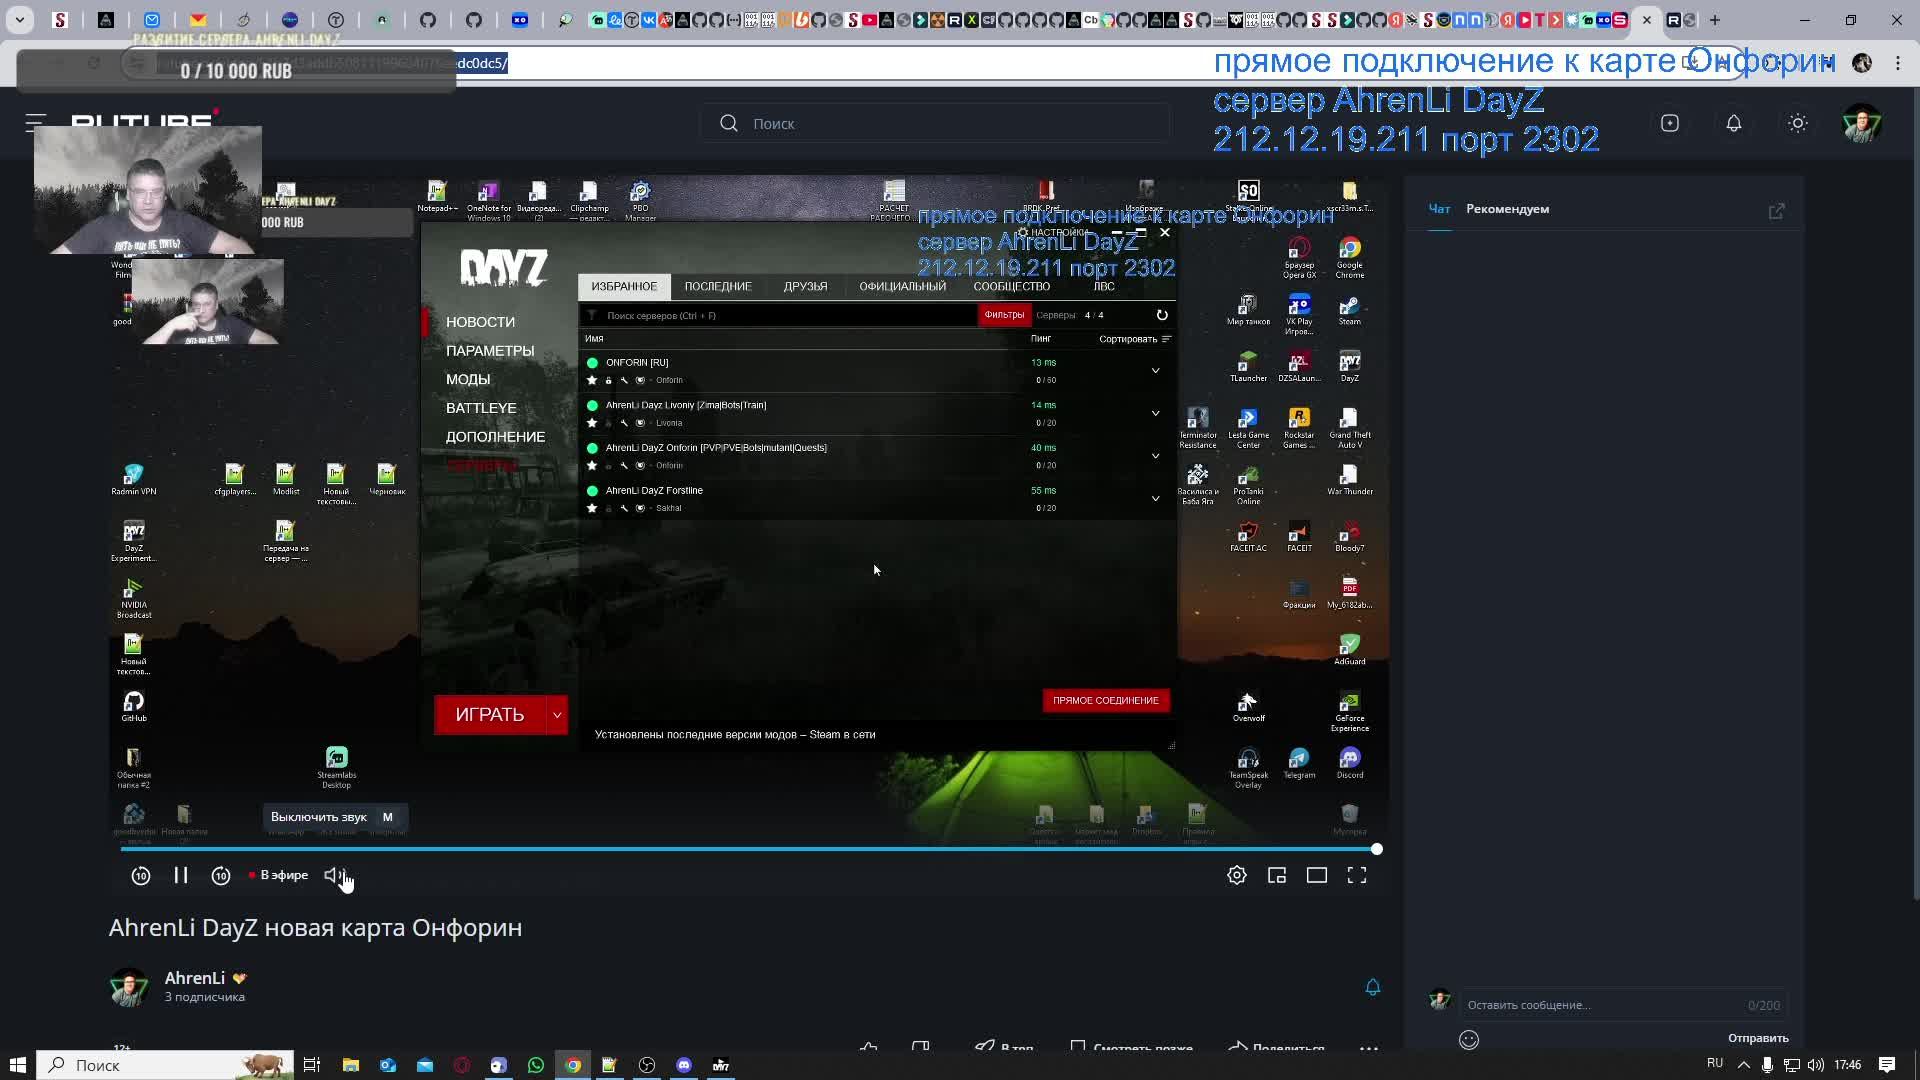Image resolution: width=1920 pixels, height=1080 pixels.
Task: Click Telegram desktop icon in stream
Action: [x=1299, y=763]
